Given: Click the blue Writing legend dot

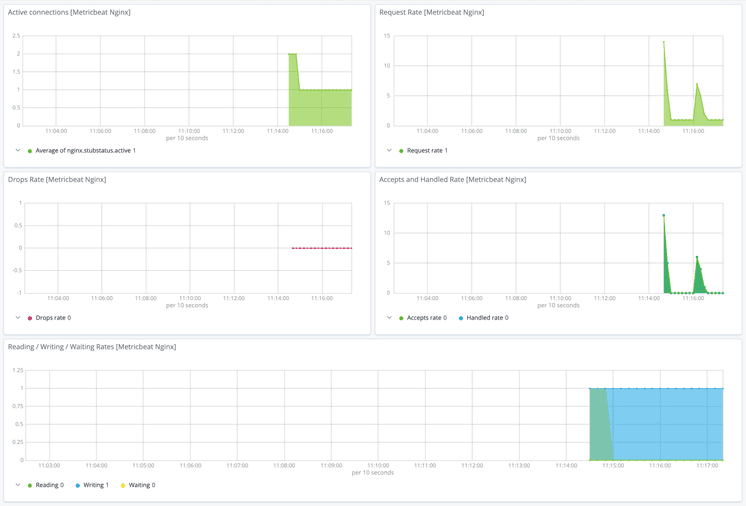Looking at the screenshot, I should click(78, 485).
